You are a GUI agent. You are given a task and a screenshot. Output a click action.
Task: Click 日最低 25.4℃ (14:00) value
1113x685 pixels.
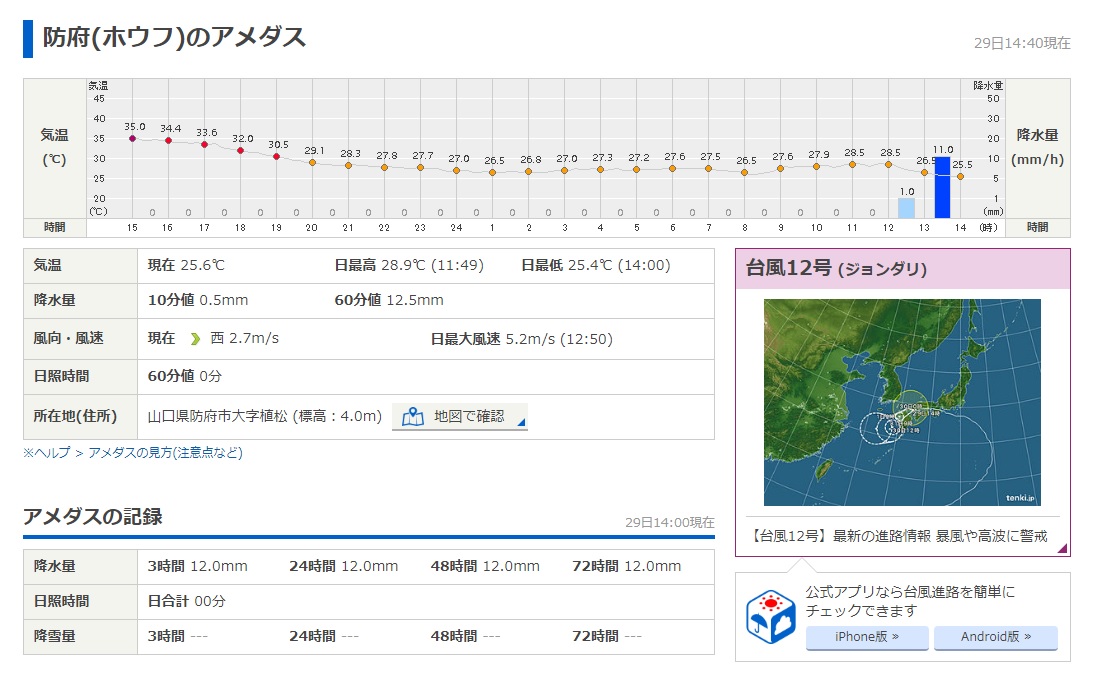tap(596, 265)
